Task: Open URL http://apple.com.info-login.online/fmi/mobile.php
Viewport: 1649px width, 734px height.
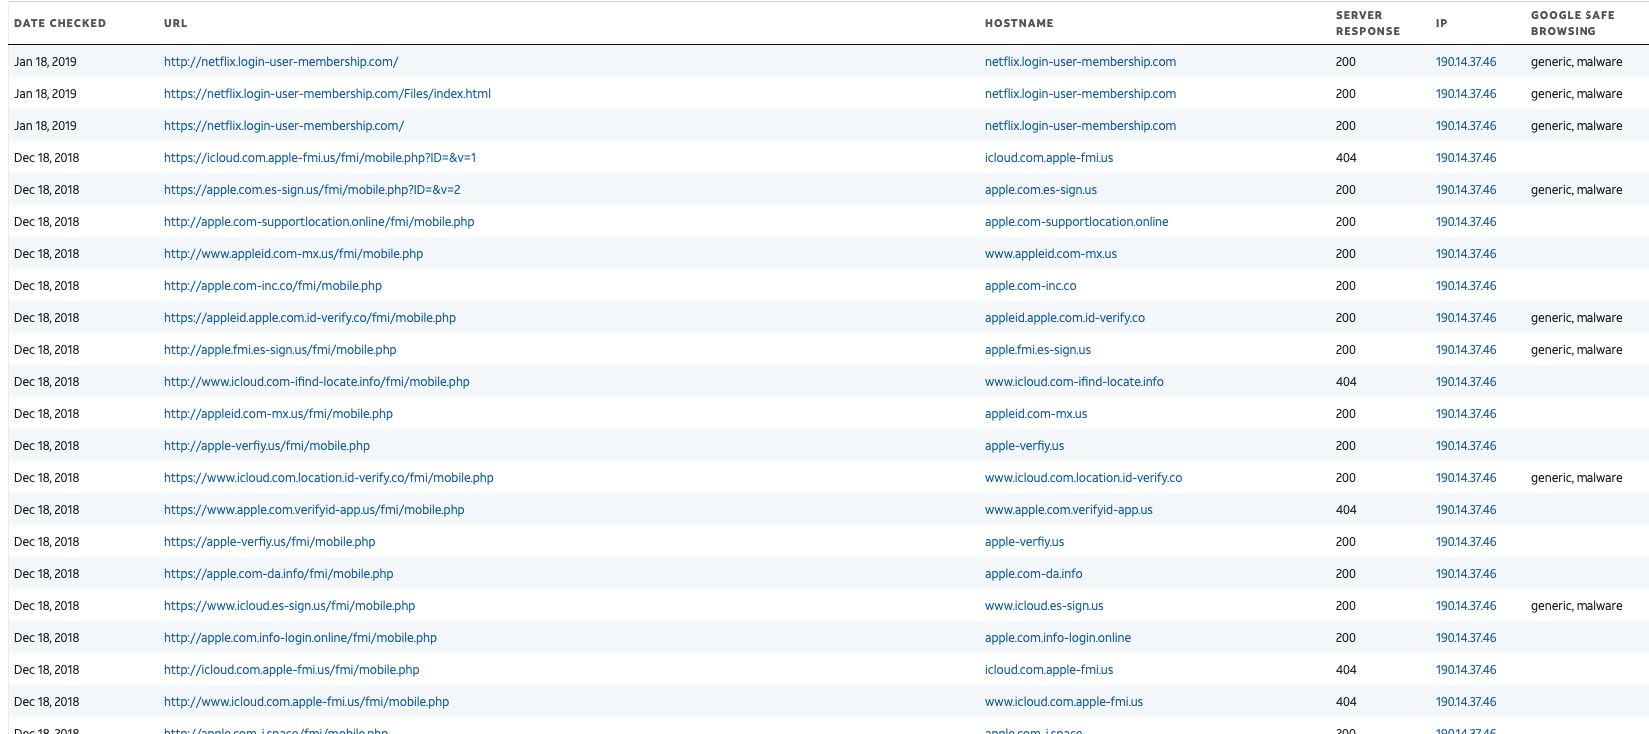Action: pos(300,638)
